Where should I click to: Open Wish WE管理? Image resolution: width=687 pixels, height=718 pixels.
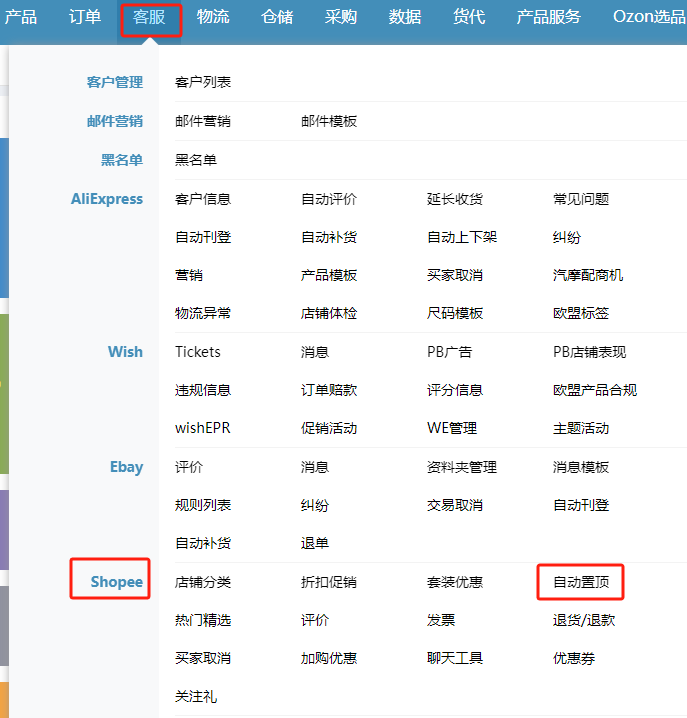[x=452, y=428]
